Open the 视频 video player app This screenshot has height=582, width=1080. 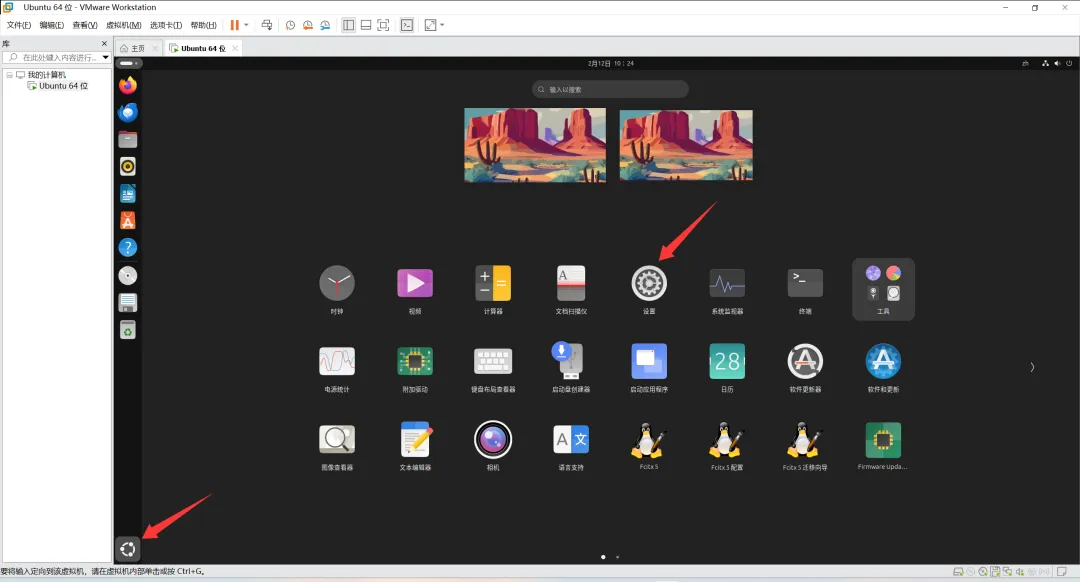click(x=415, y=283)
